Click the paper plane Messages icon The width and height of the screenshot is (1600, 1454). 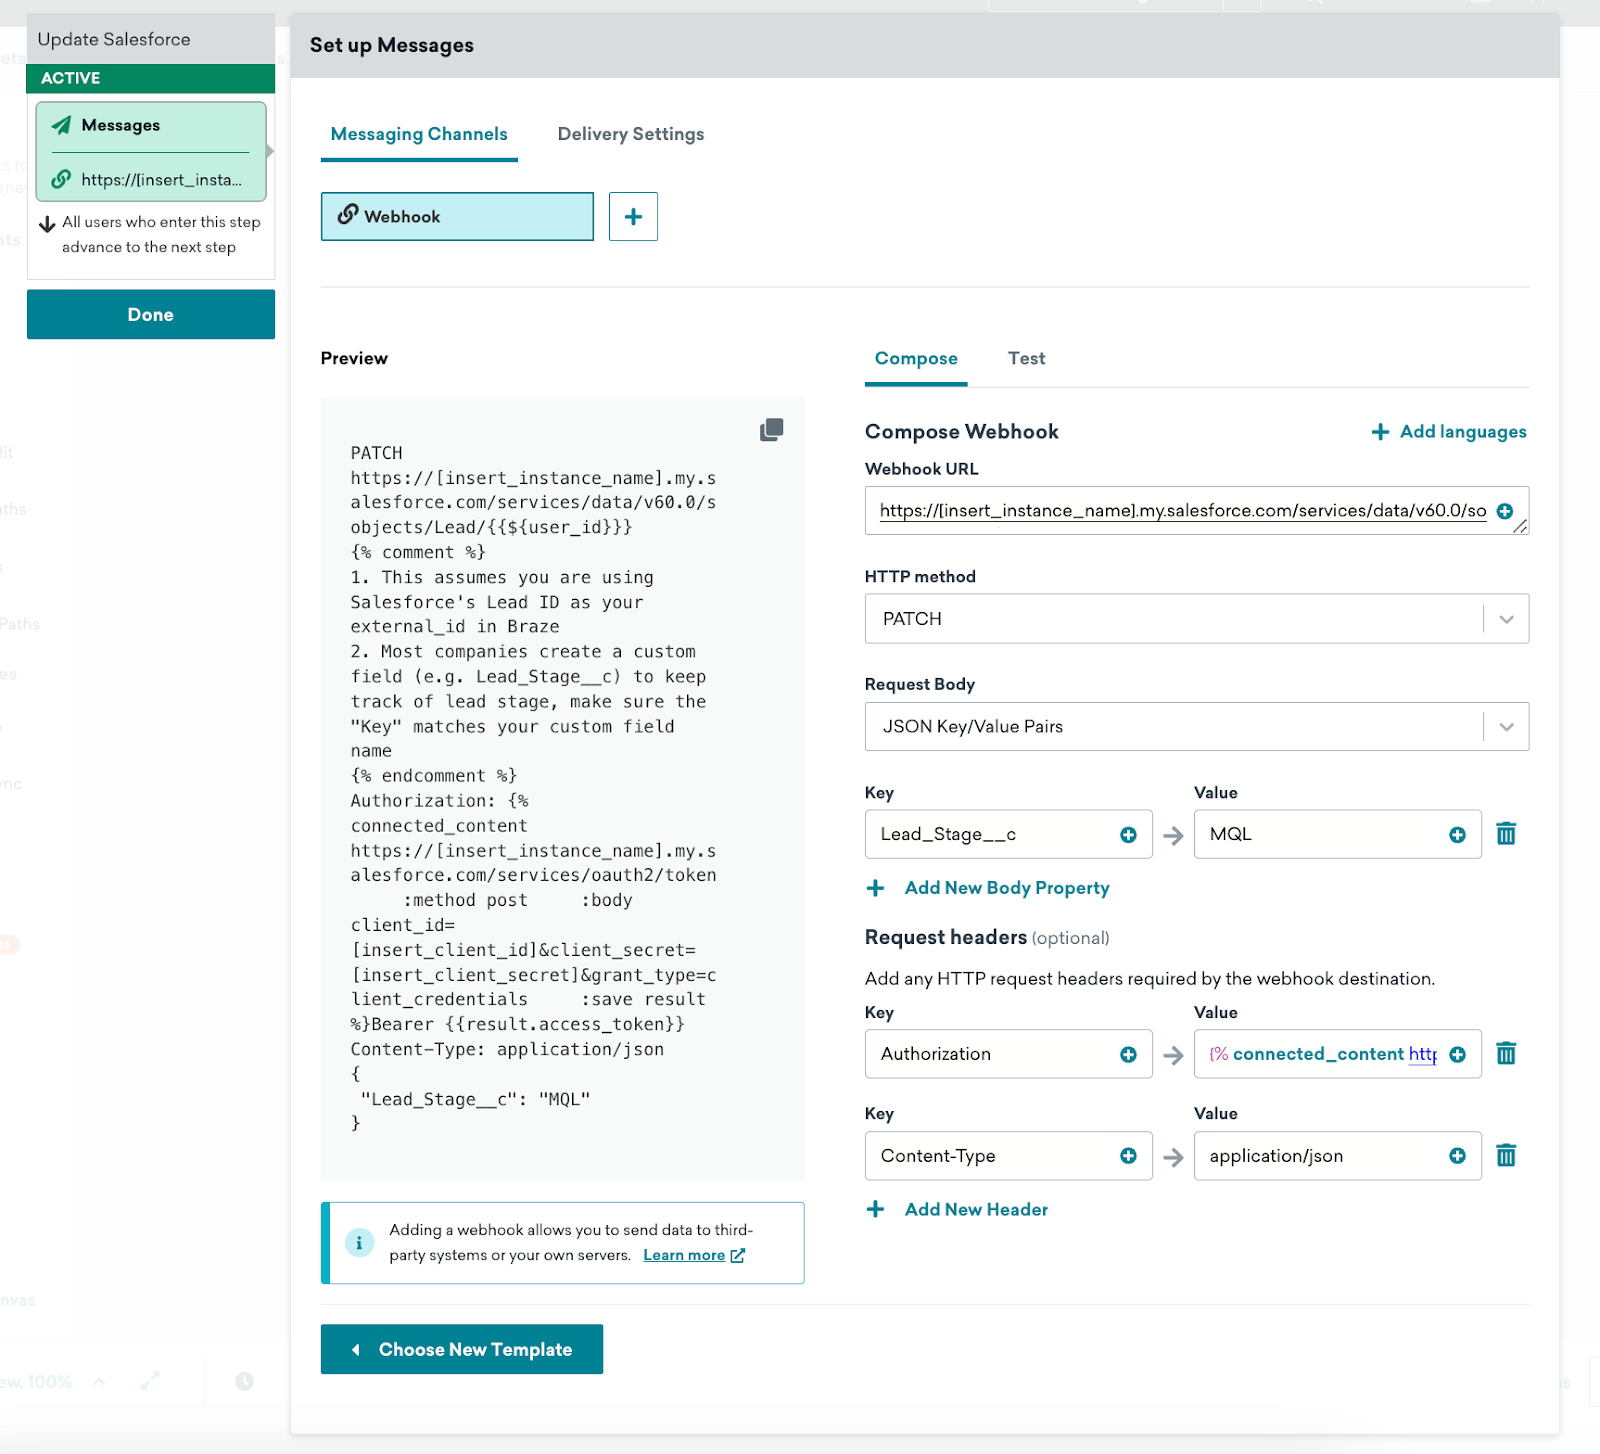coord(61,125)
